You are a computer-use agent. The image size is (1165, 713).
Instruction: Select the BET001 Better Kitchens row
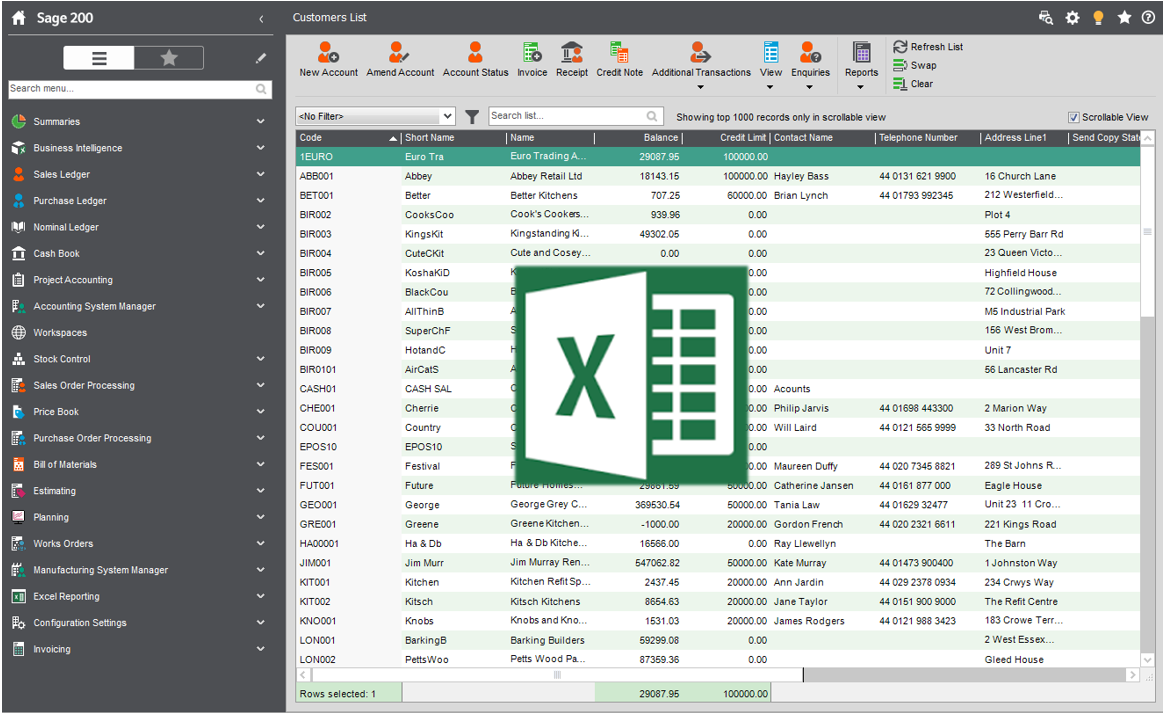tap(718, 195)
